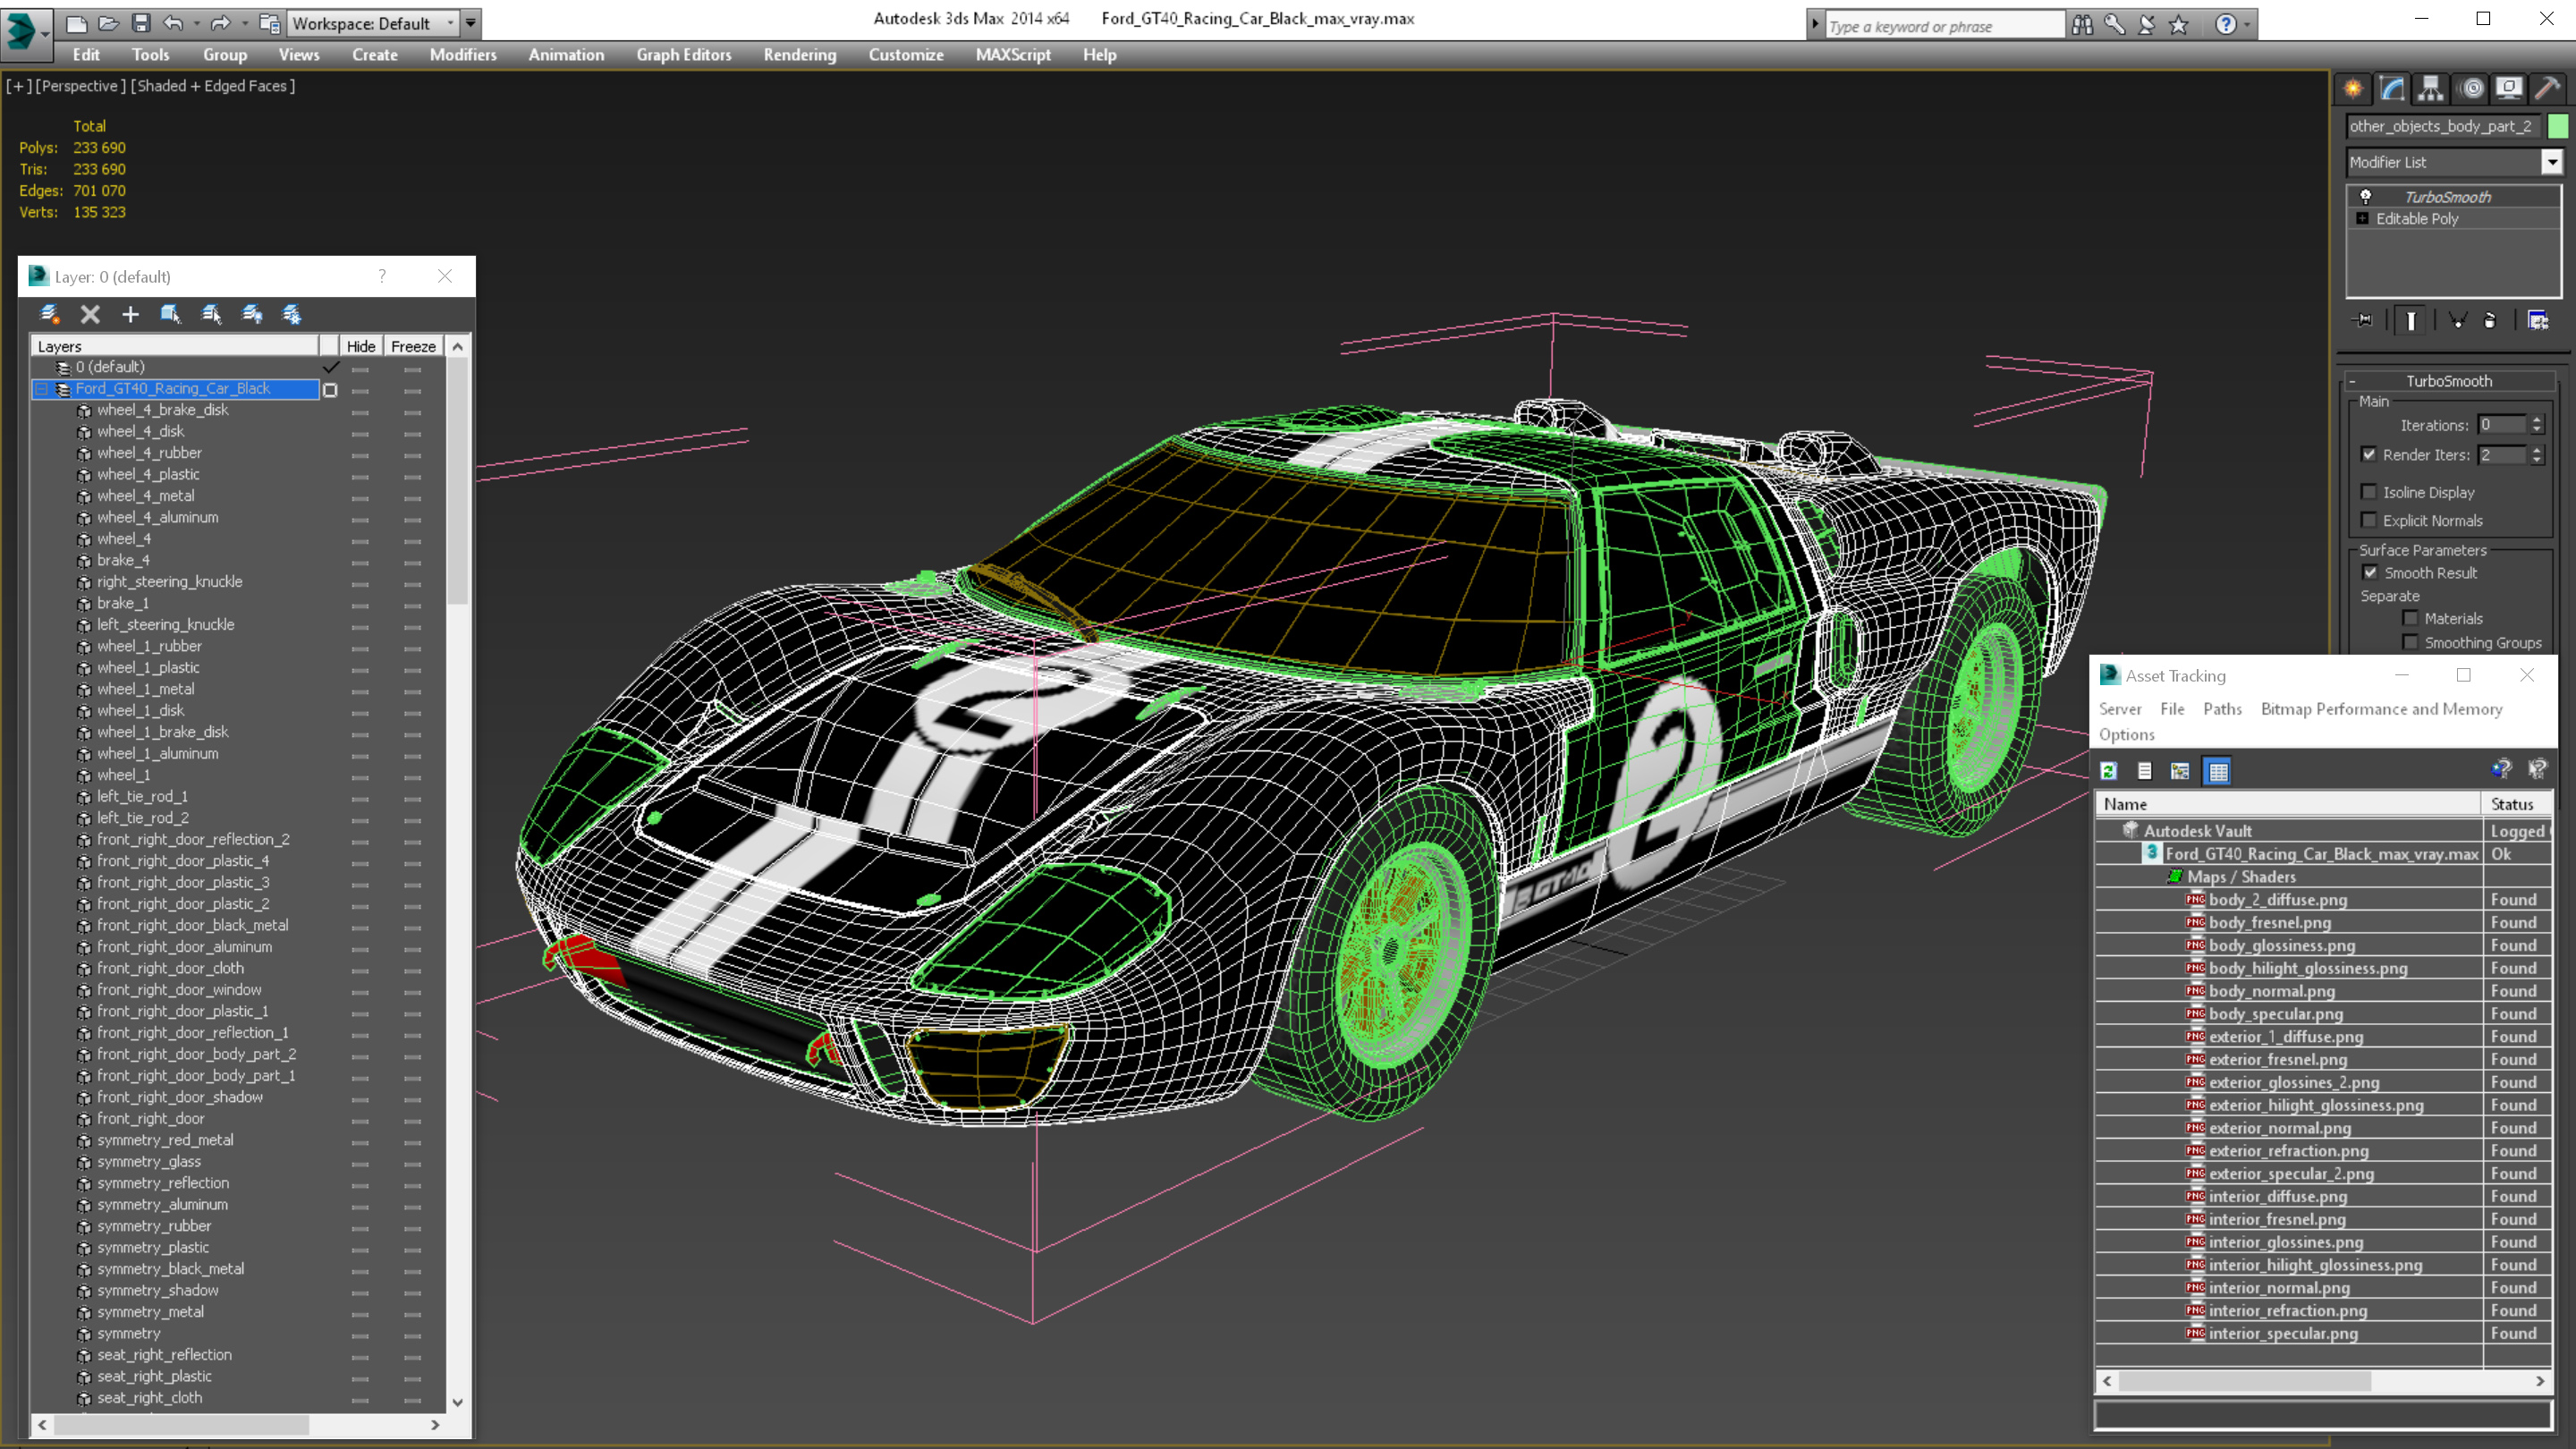The image size is (2576, 1449).
Task: Click the Perspective viewport label
Action: click(x=81, y=86)
